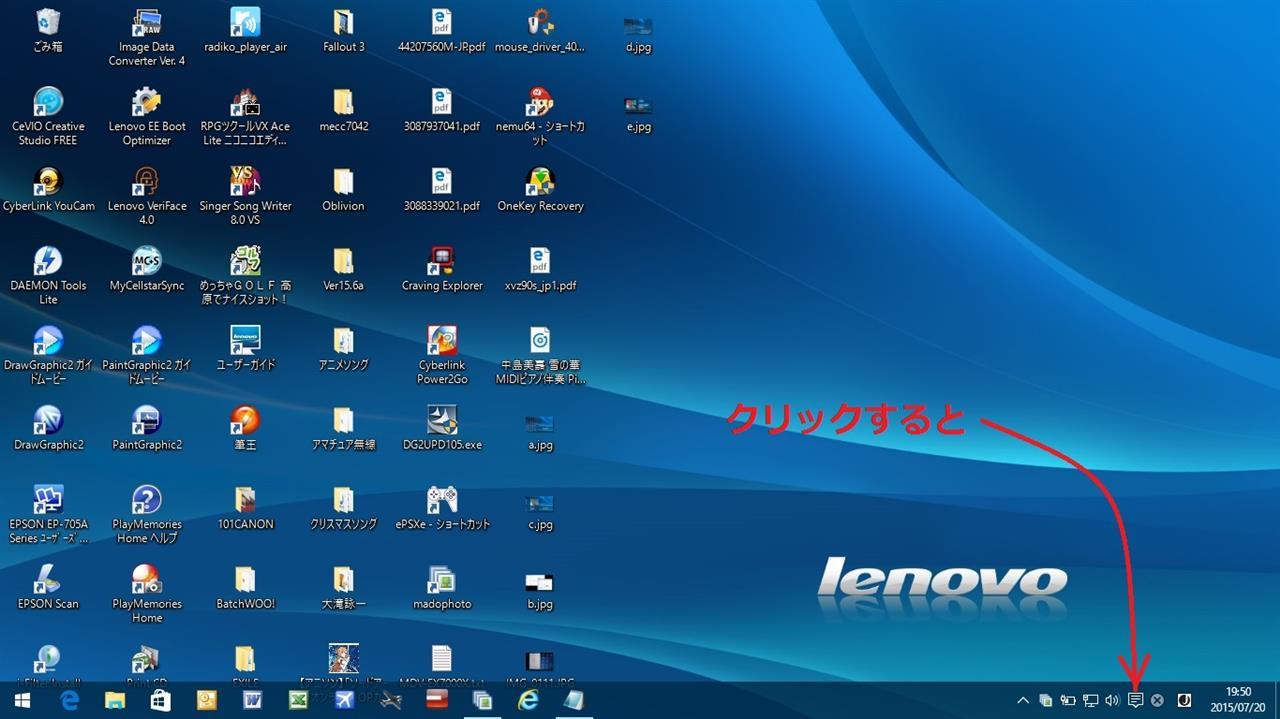Show hidden system tray icons
The height and width of the screenshot is (719, 1280).
pos(1023,701)
